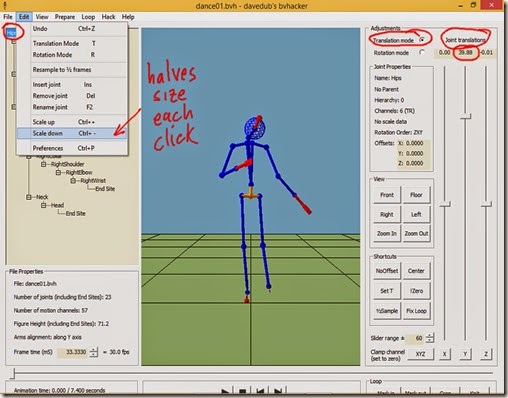This screenshot has height=398, width=508.
Task: Choose Translation Mode in the Edit menu
Action: pyautogui.click(x=72, y=43)
